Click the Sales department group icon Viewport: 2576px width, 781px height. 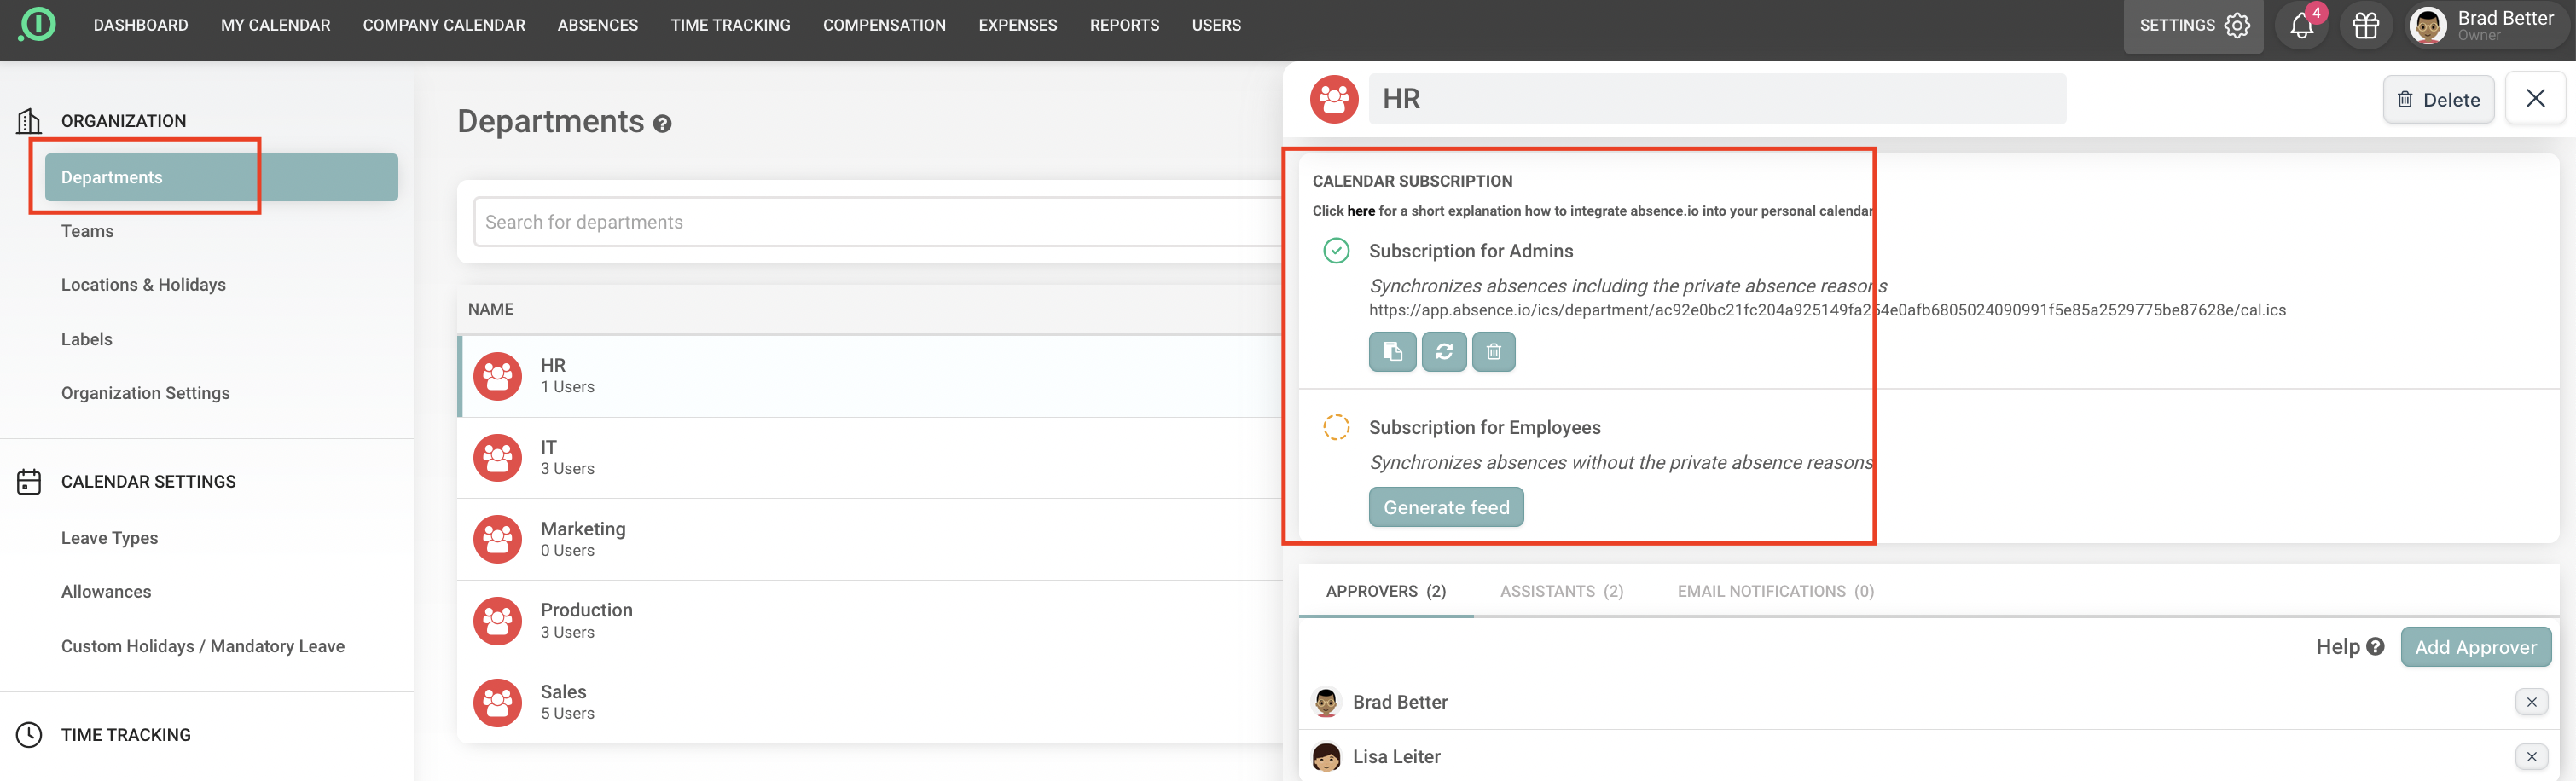tap(497, 703)
